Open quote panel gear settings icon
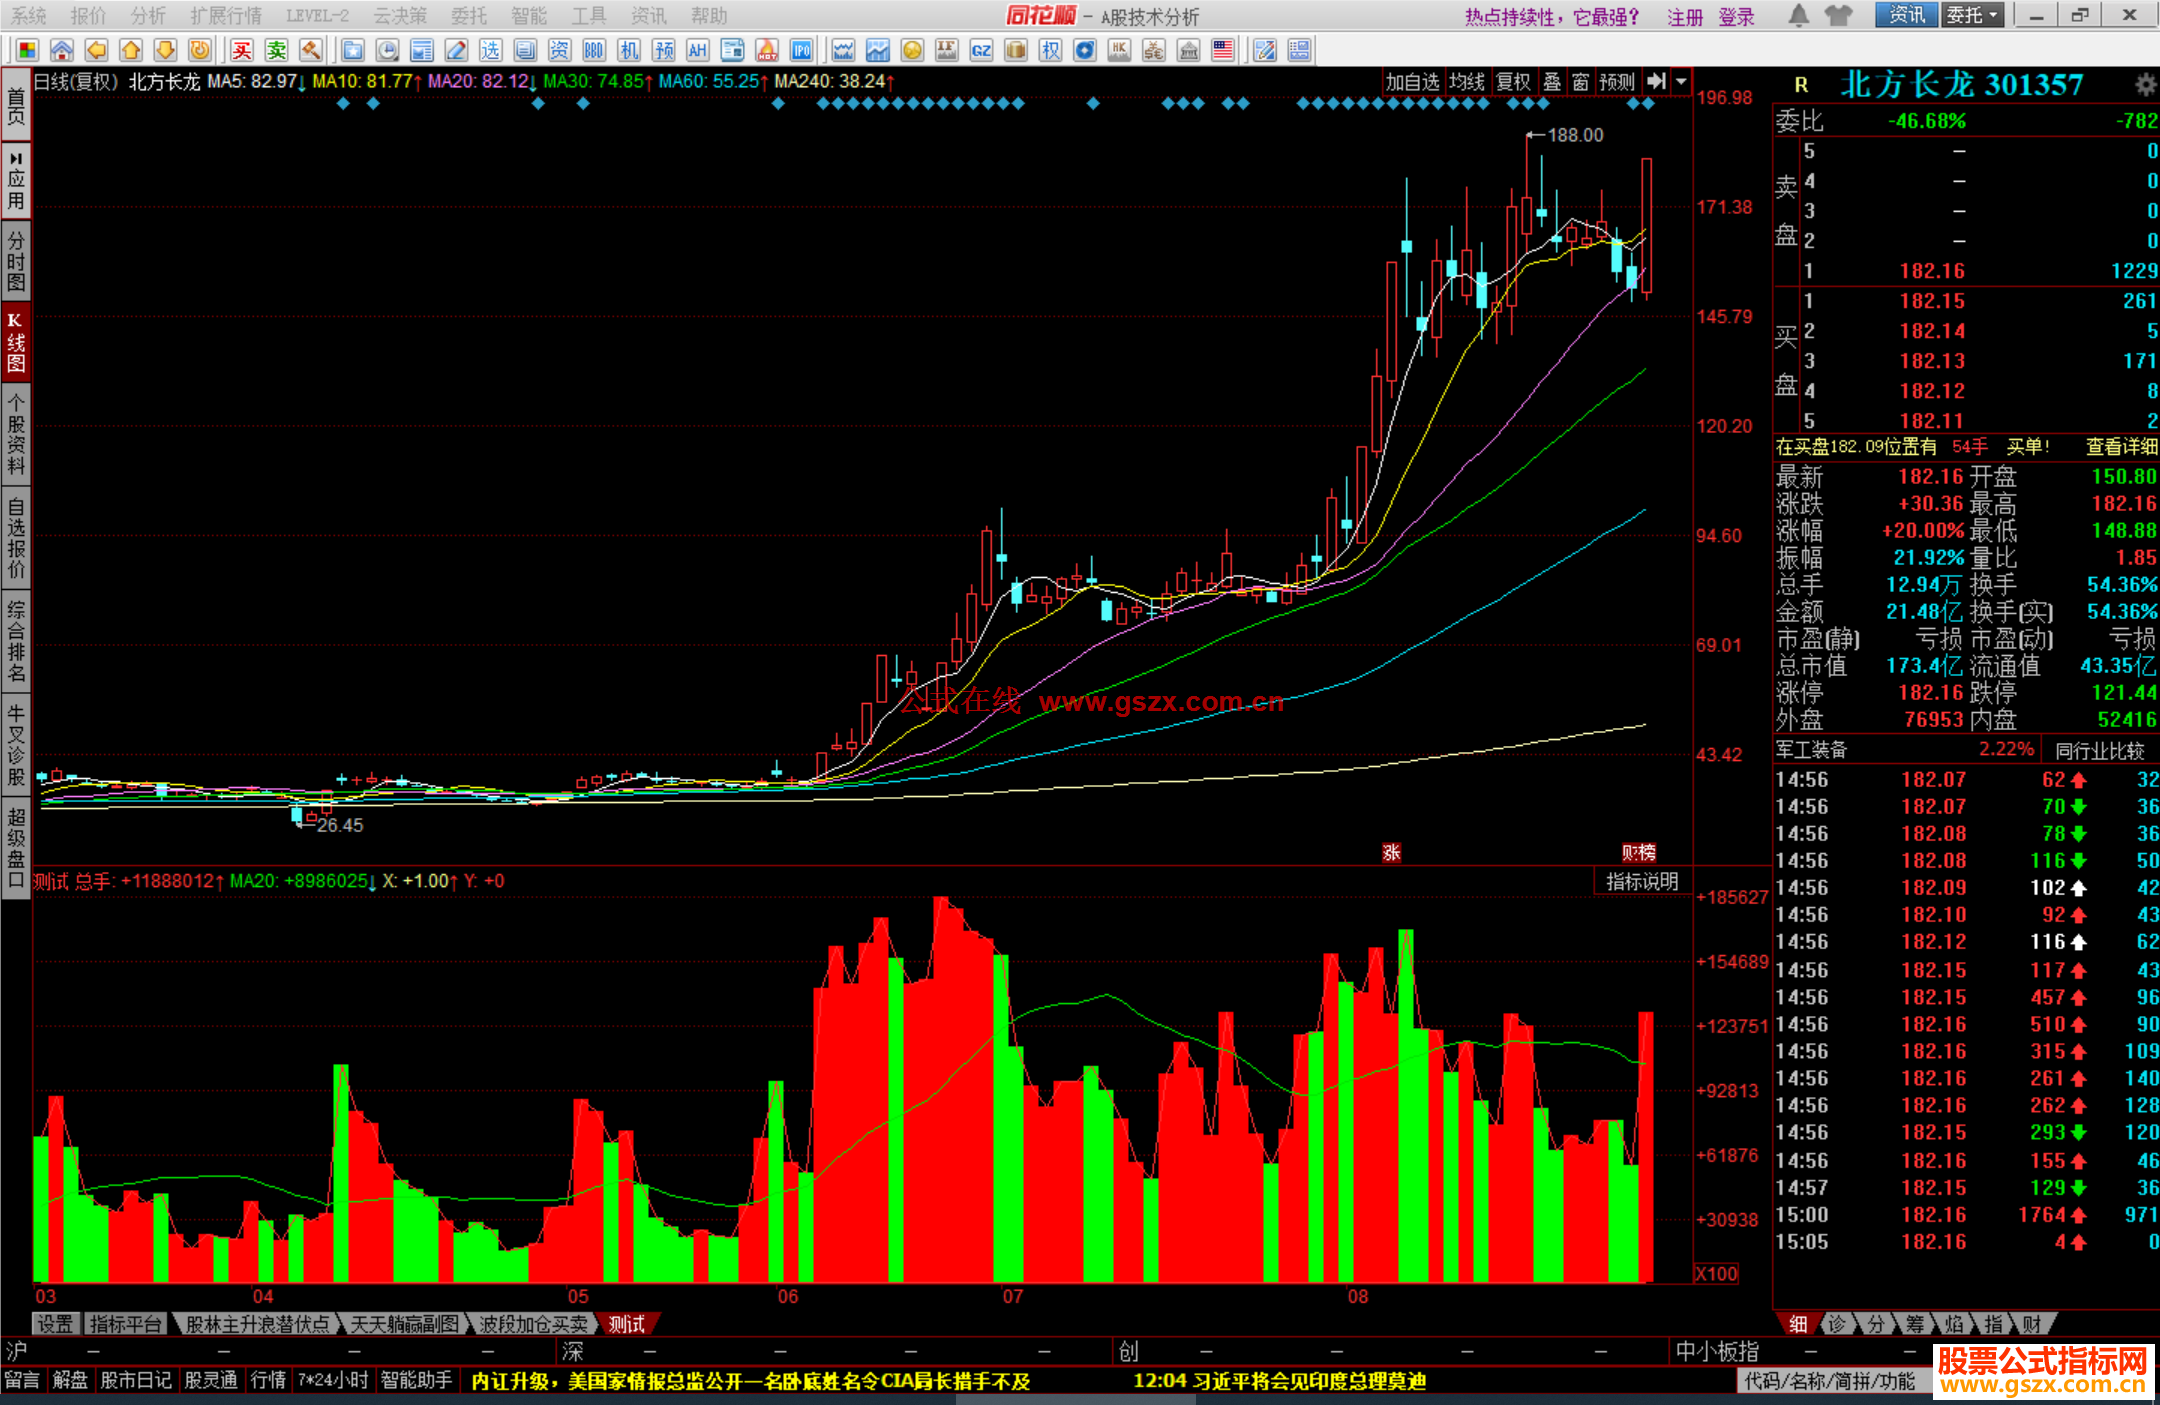This screenshot has width=2160, height=1405. point(2144,84)
